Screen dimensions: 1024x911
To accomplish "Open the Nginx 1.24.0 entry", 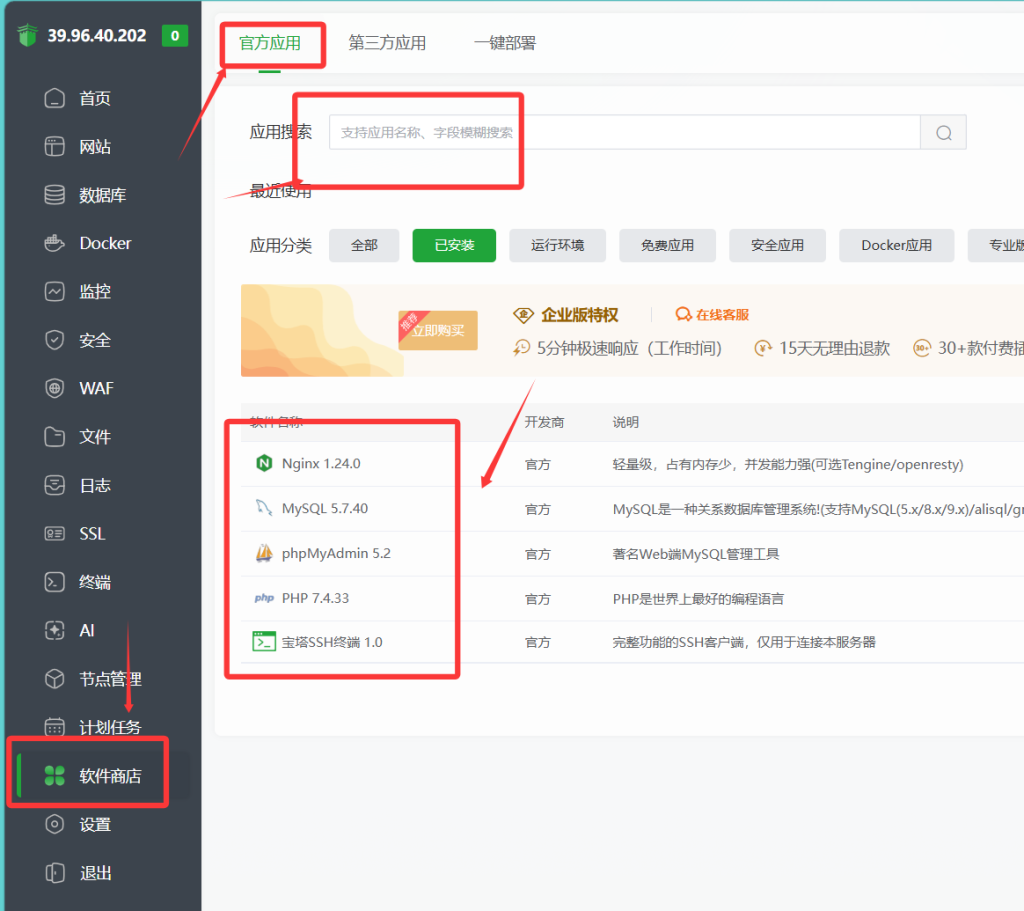I will pyautogui.click(x=321, y=464).
